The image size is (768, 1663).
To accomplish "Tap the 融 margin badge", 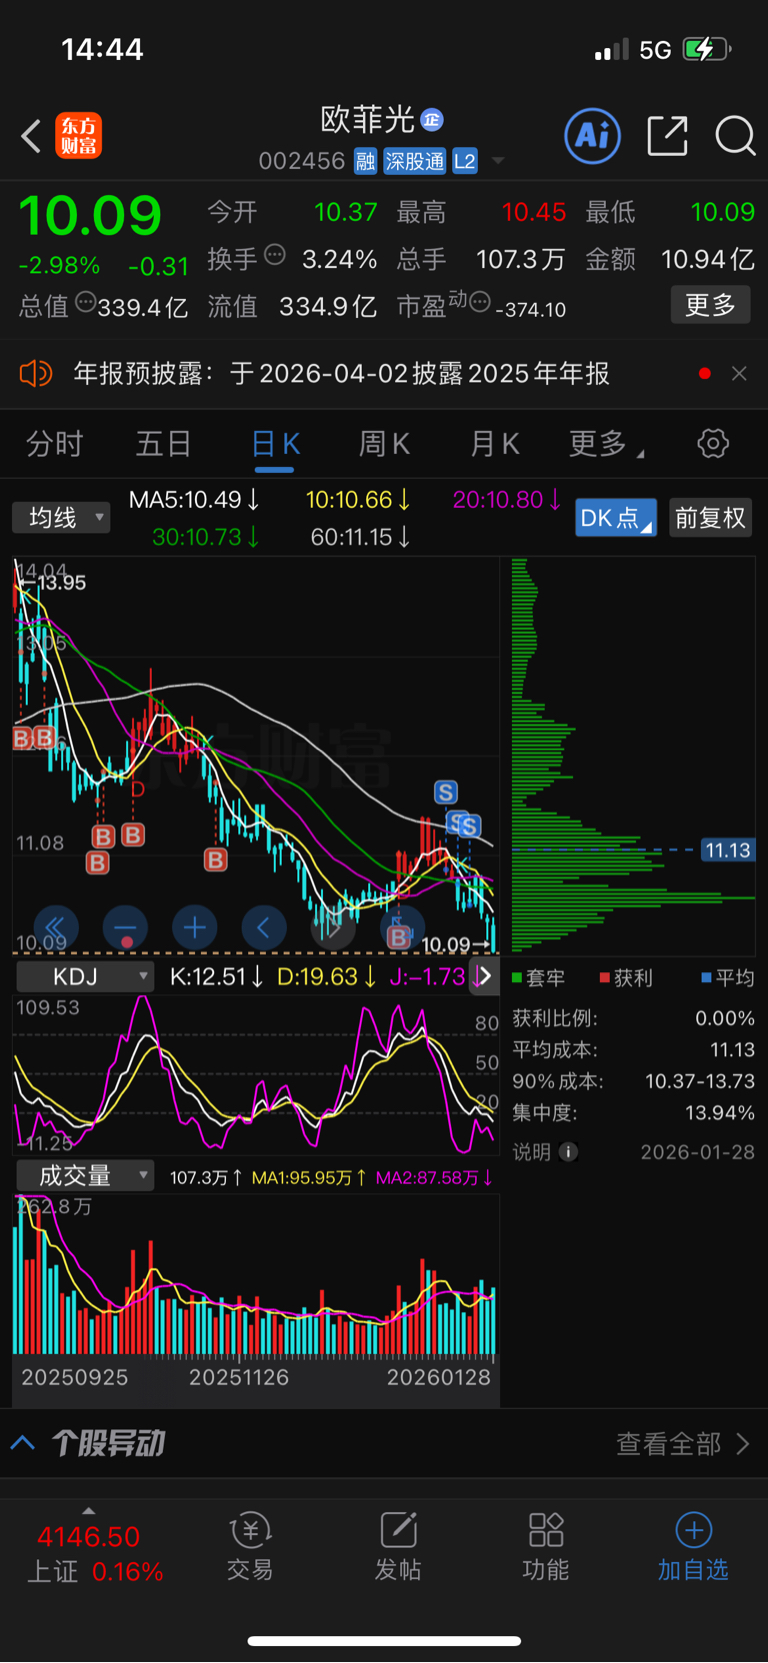I will click(x=365, y=161).
